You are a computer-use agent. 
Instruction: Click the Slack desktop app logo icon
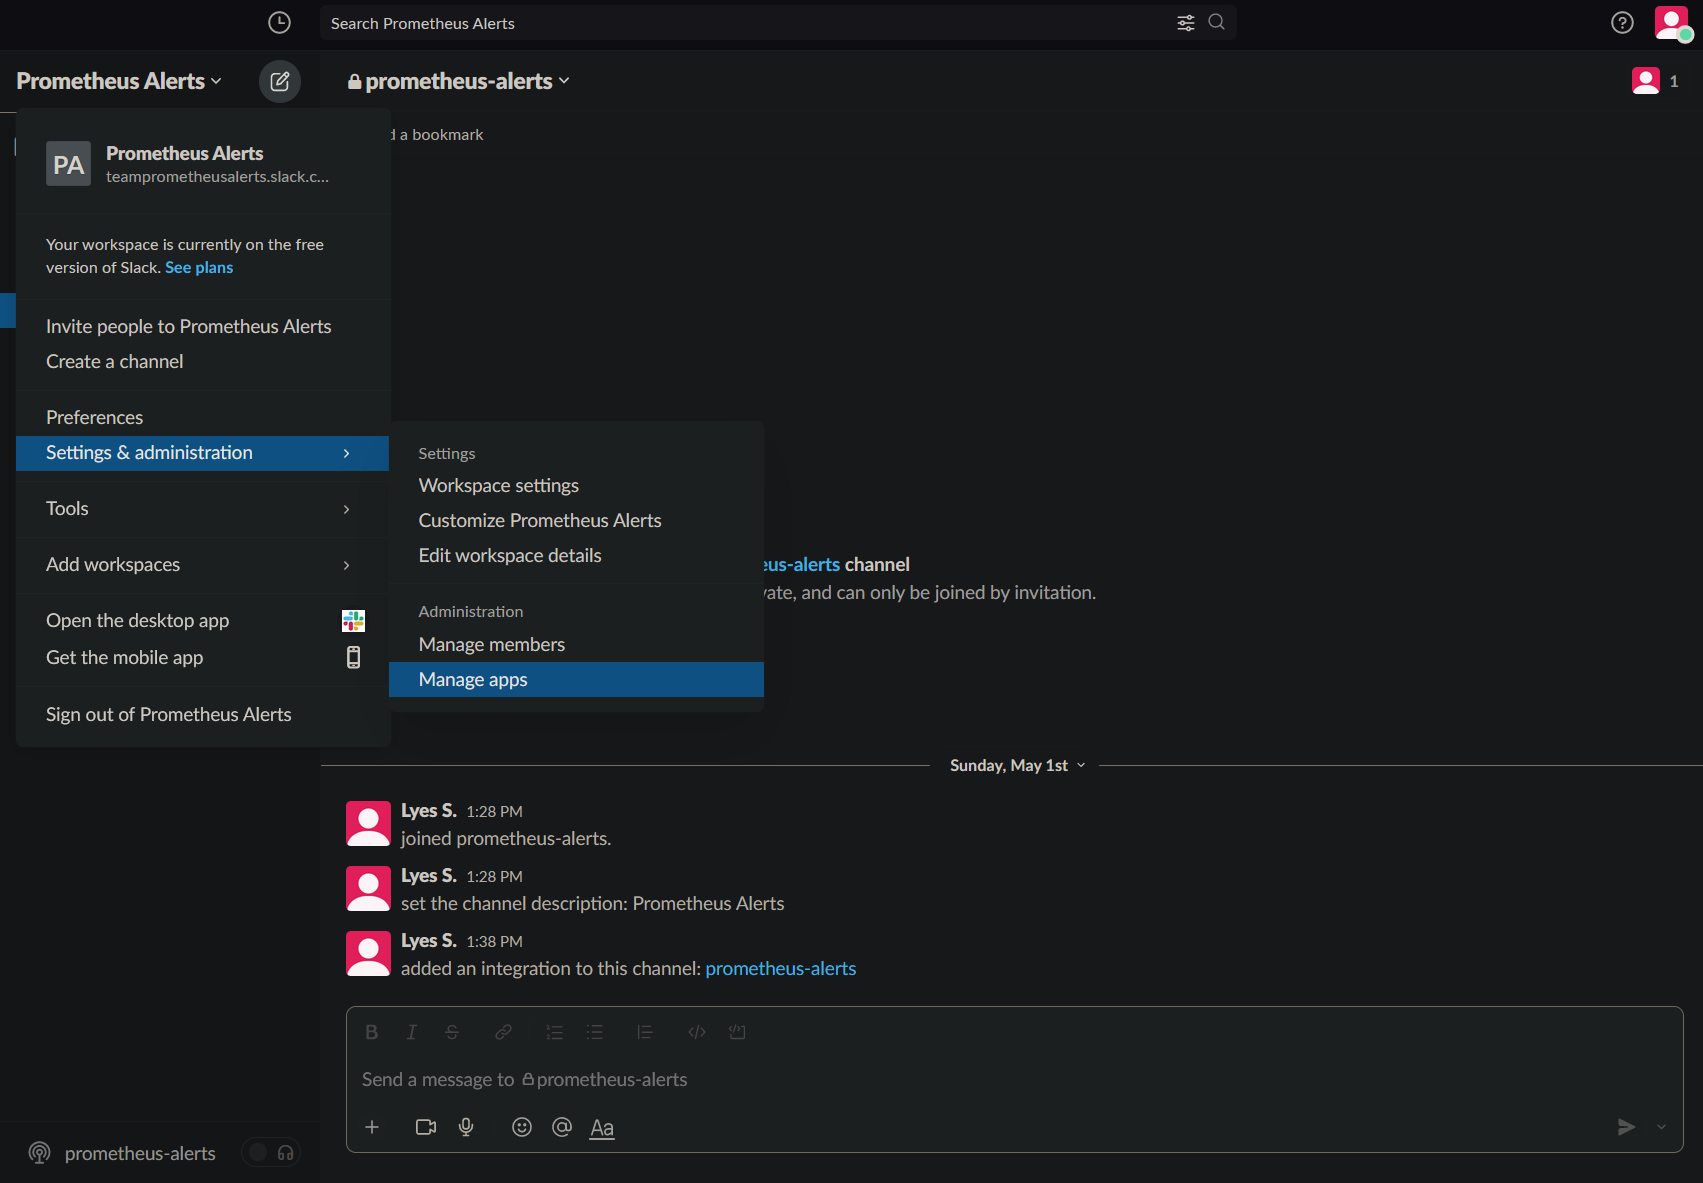pos(353,621)
